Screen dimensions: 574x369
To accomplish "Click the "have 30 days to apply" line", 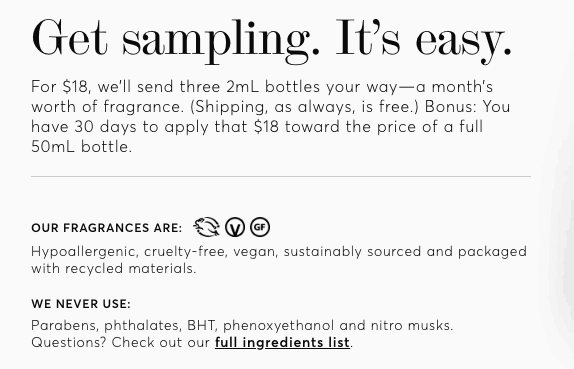I will [x=257, y=127].
